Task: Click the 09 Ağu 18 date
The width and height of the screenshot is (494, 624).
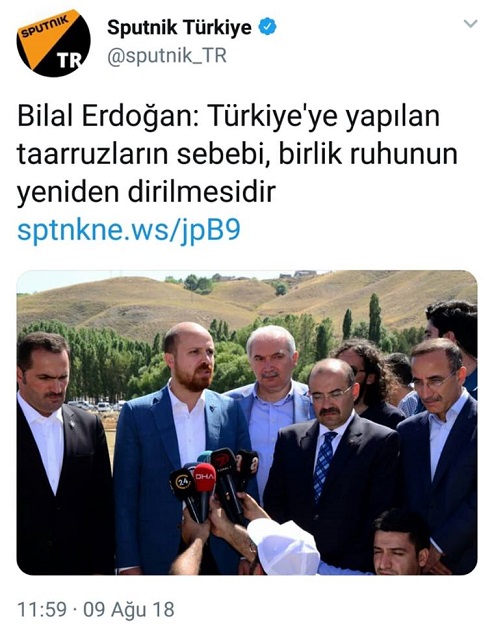Action: tap(129, 609)
